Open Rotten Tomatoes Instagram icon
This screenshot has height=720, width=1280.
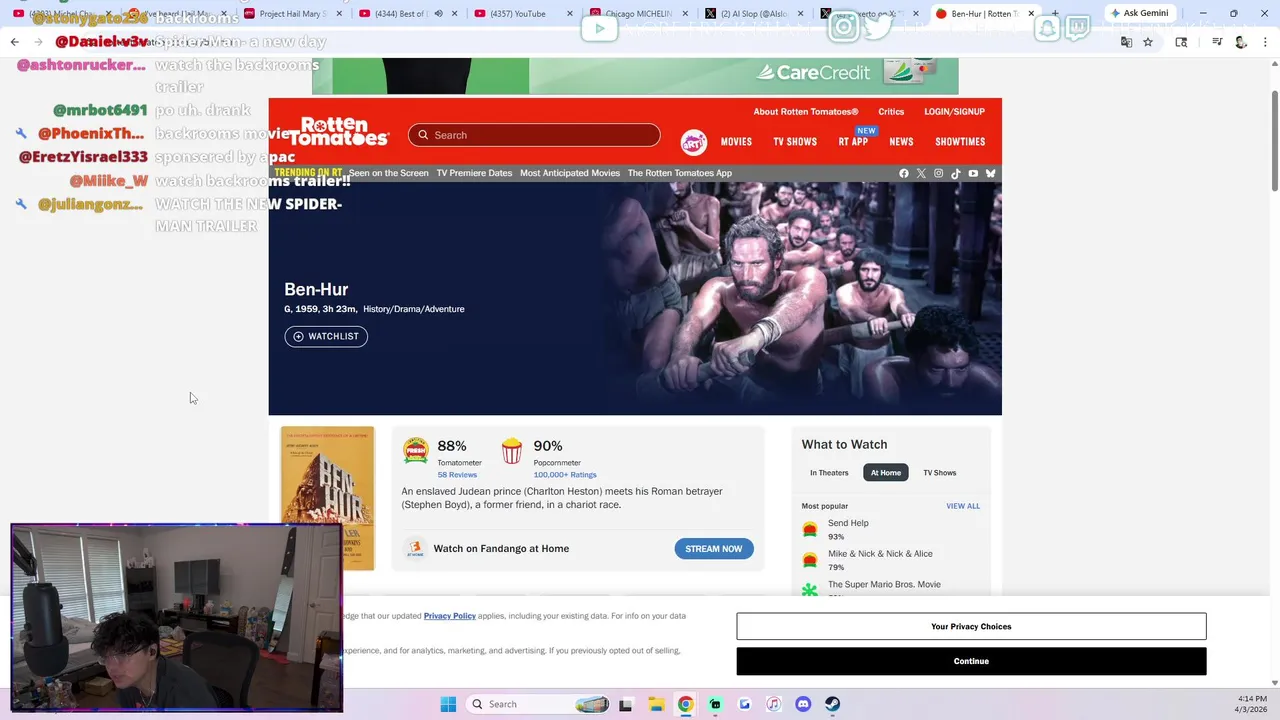point(938,173)
